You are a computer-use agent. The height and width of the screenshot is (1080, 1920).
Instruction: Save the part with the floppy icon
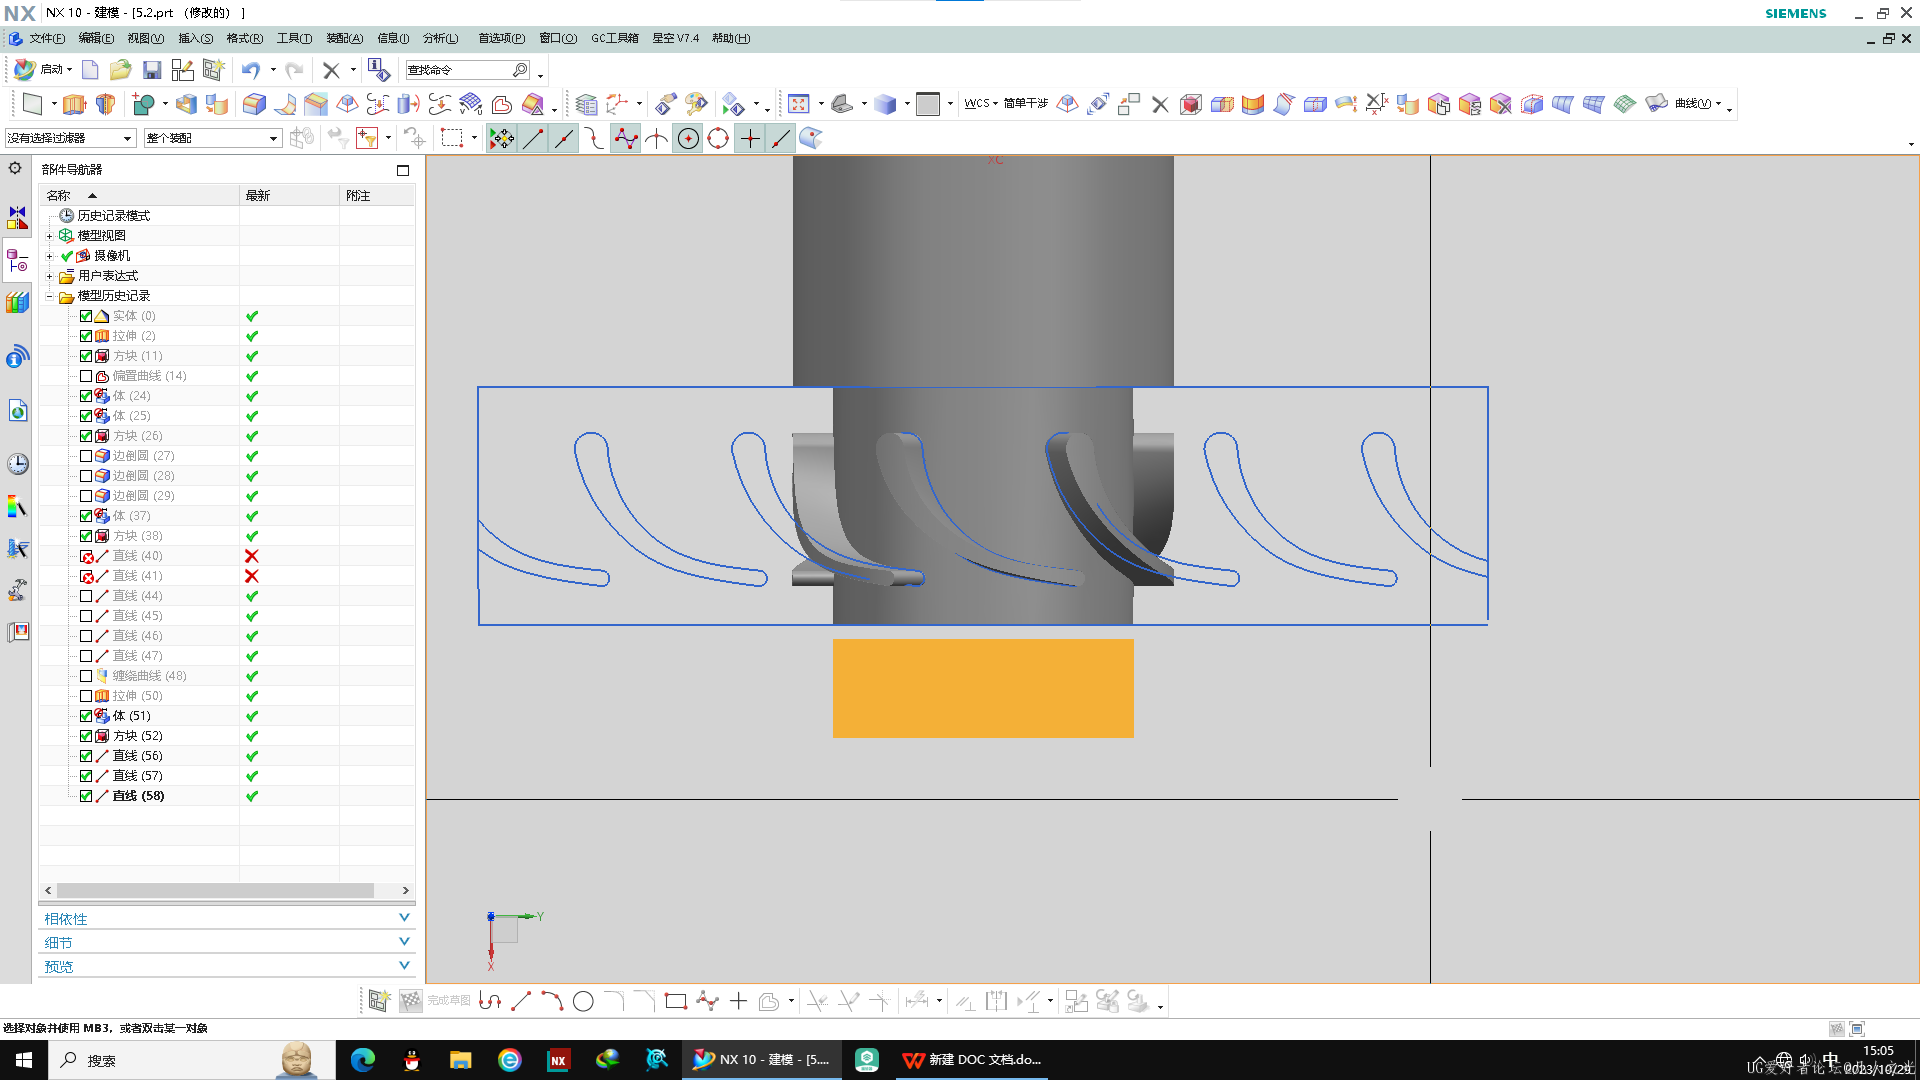coord(152,70)
